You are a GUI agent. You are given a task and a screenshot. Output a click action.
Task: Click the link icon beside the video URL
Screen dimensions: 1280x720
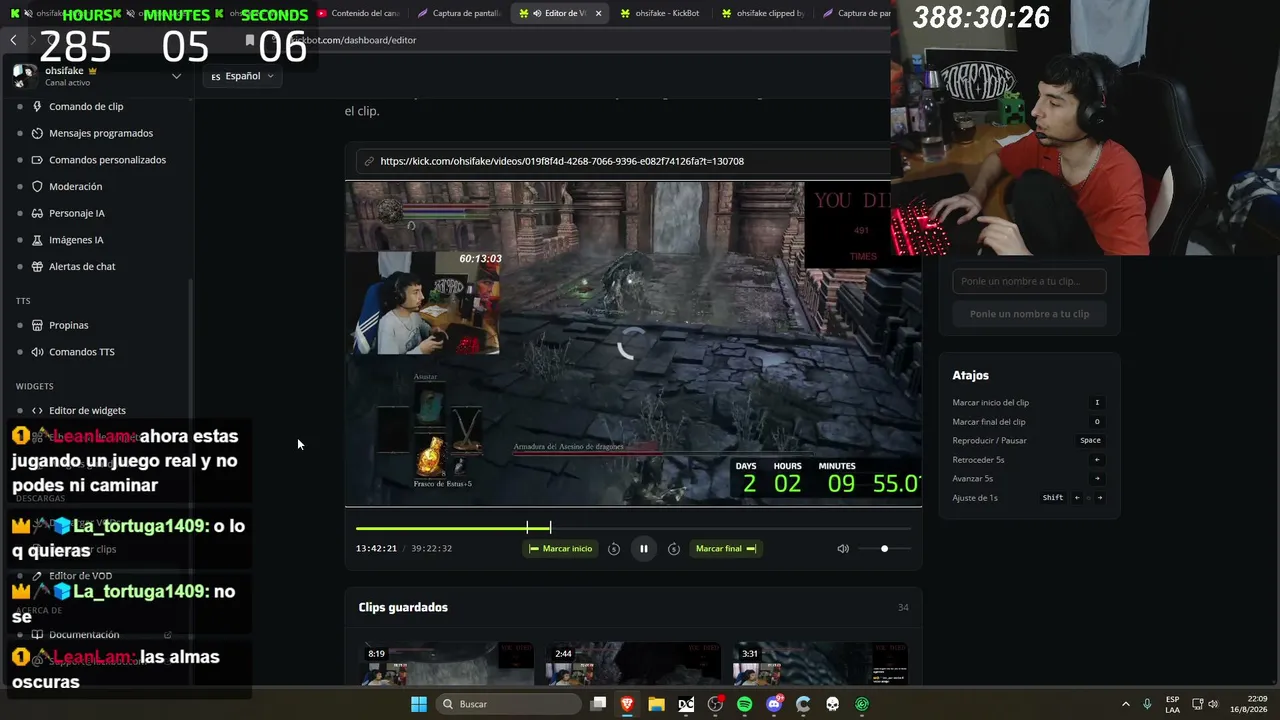pos(369,161)
